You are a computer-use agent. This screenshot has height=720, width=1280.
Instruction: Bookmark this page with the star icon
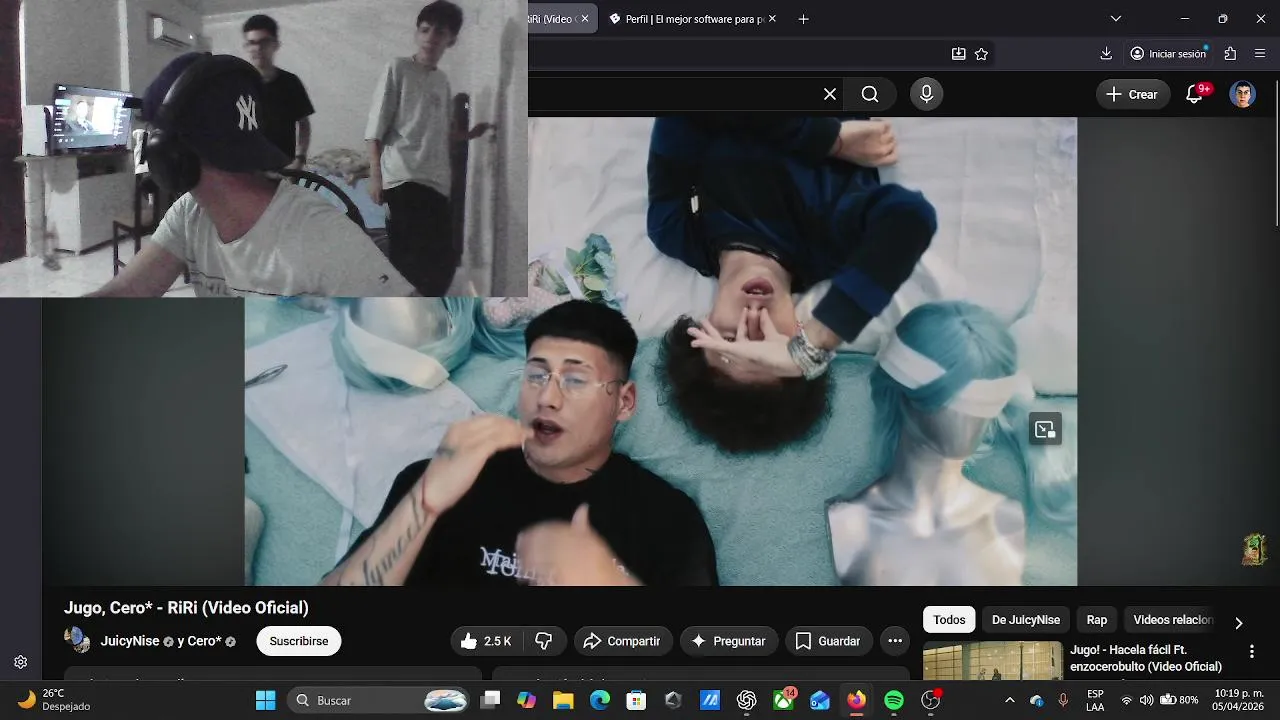point(981,54)
